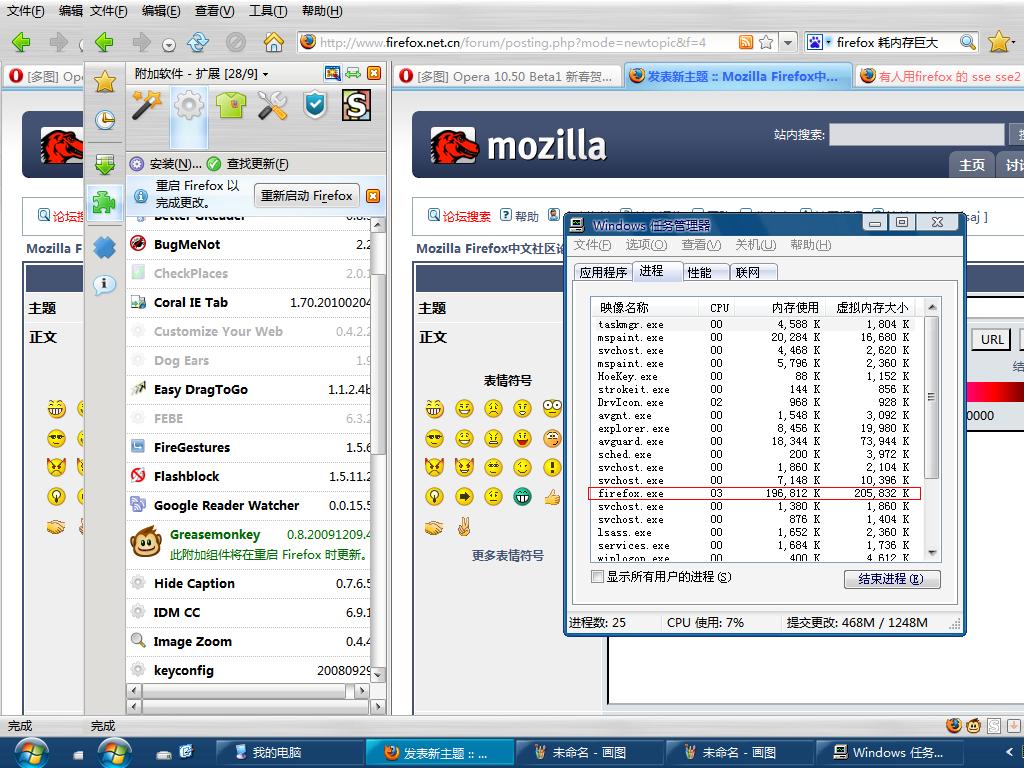The image size is (1024, 768).
Task: Click the Firefox icon in the status bar
Action: pos(953,726)
